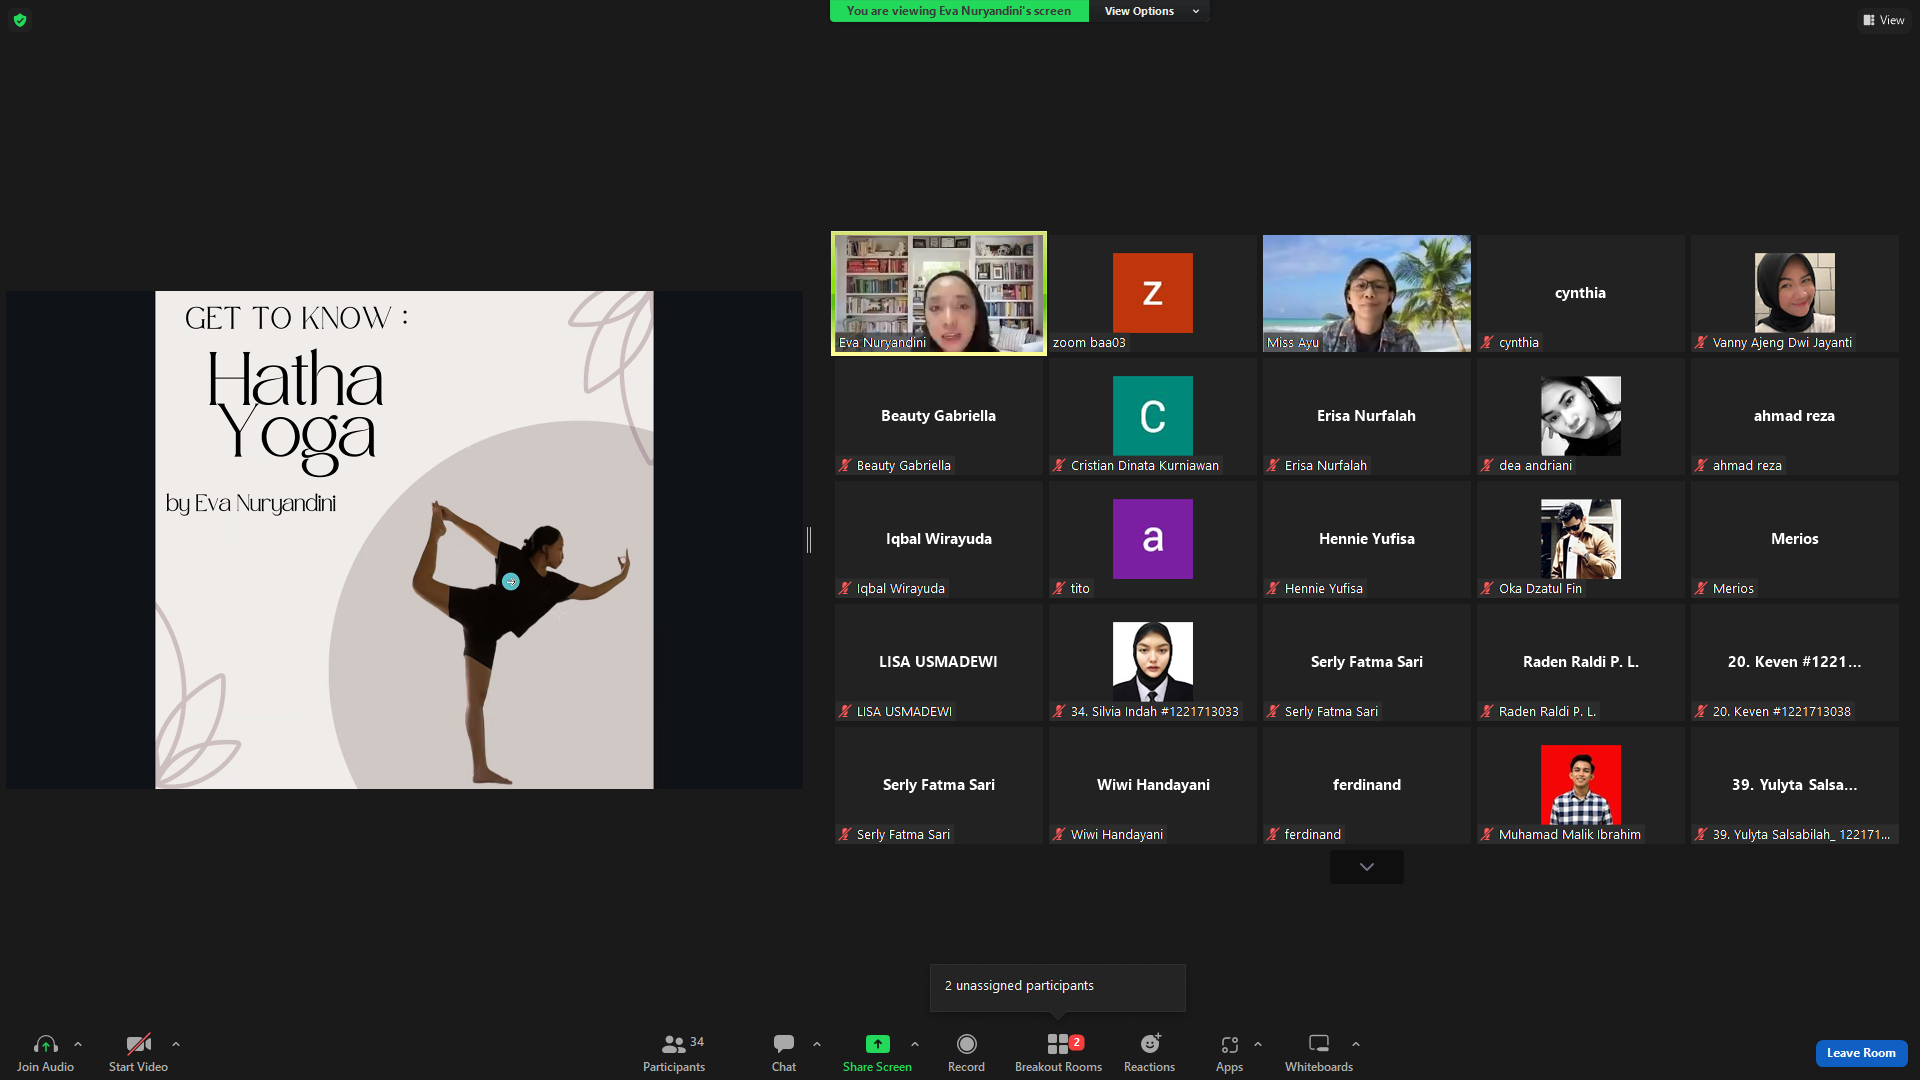Expand chat options arrow beside Chat
Screen dimensions: 1920x1080
tap(817, 1044)
